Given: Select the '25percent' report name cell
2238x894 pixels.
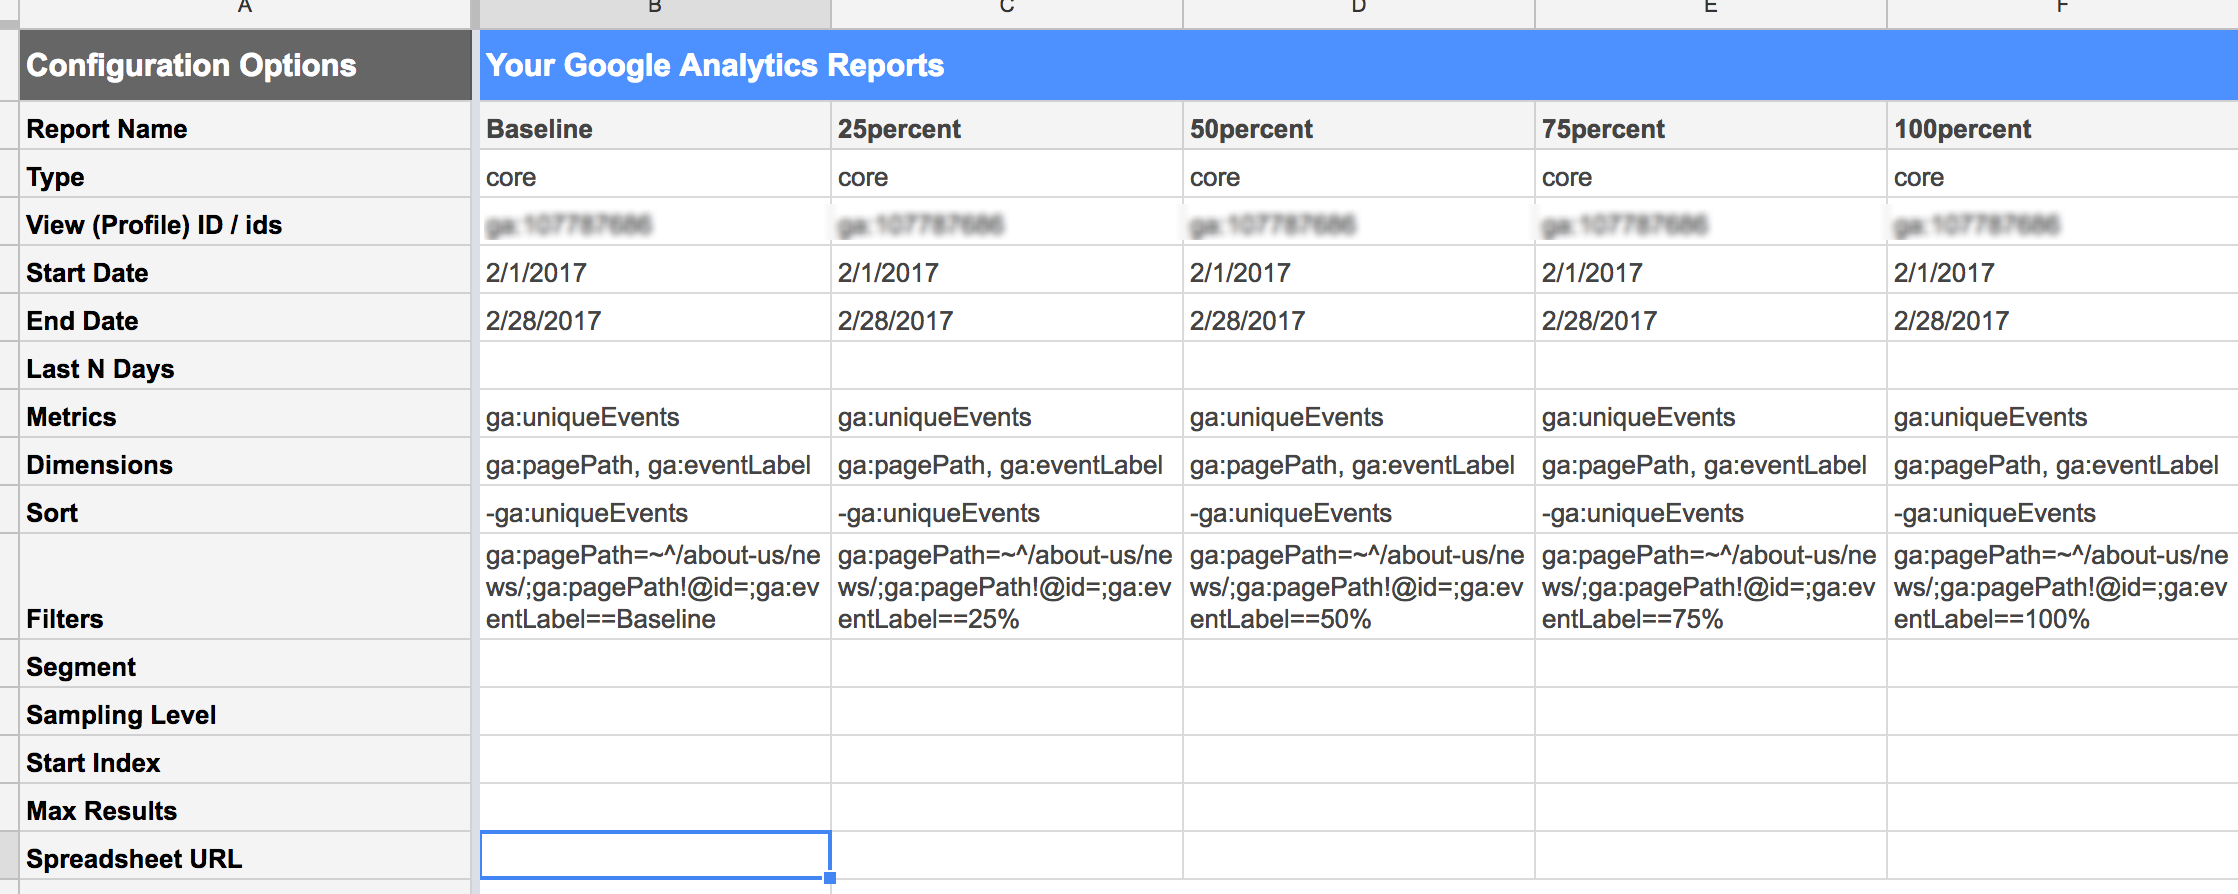Looking at the screenshot, I should tap(1006, 129).
